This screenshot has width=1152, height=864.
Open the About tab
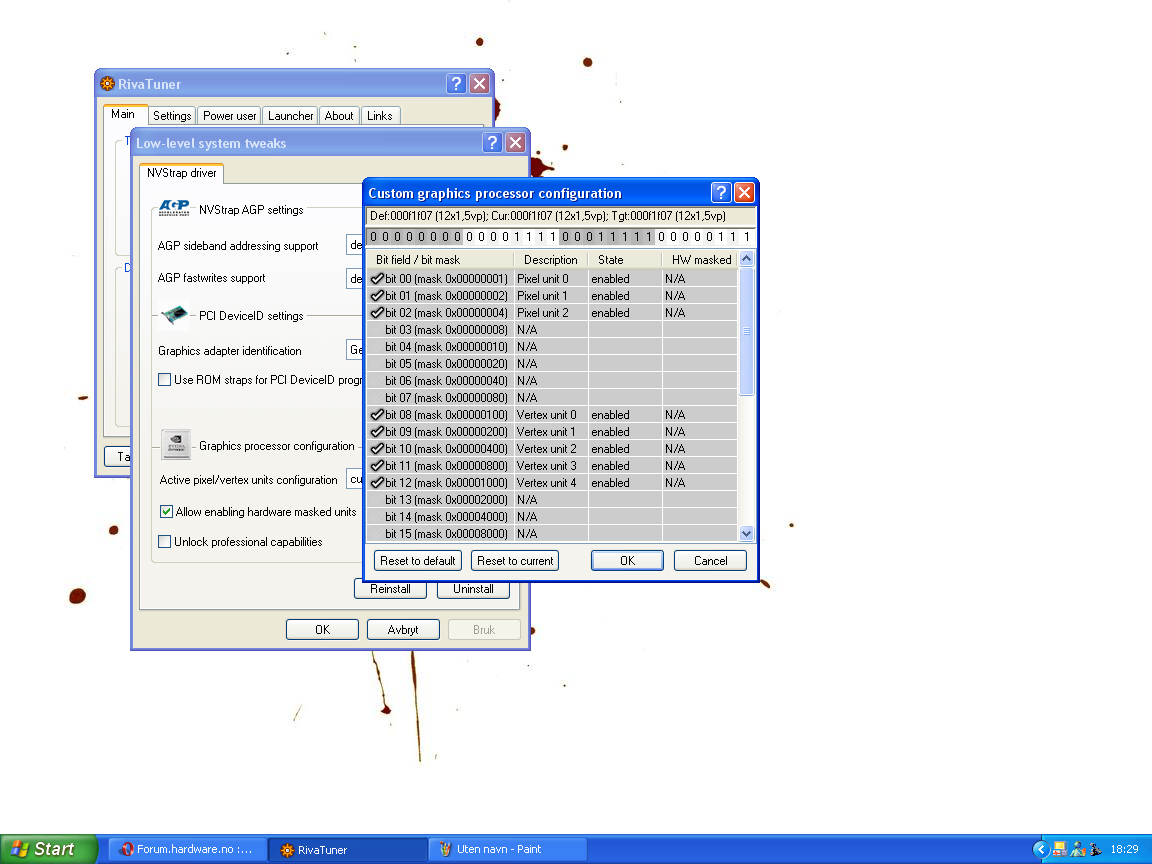[x=339, y=115]
